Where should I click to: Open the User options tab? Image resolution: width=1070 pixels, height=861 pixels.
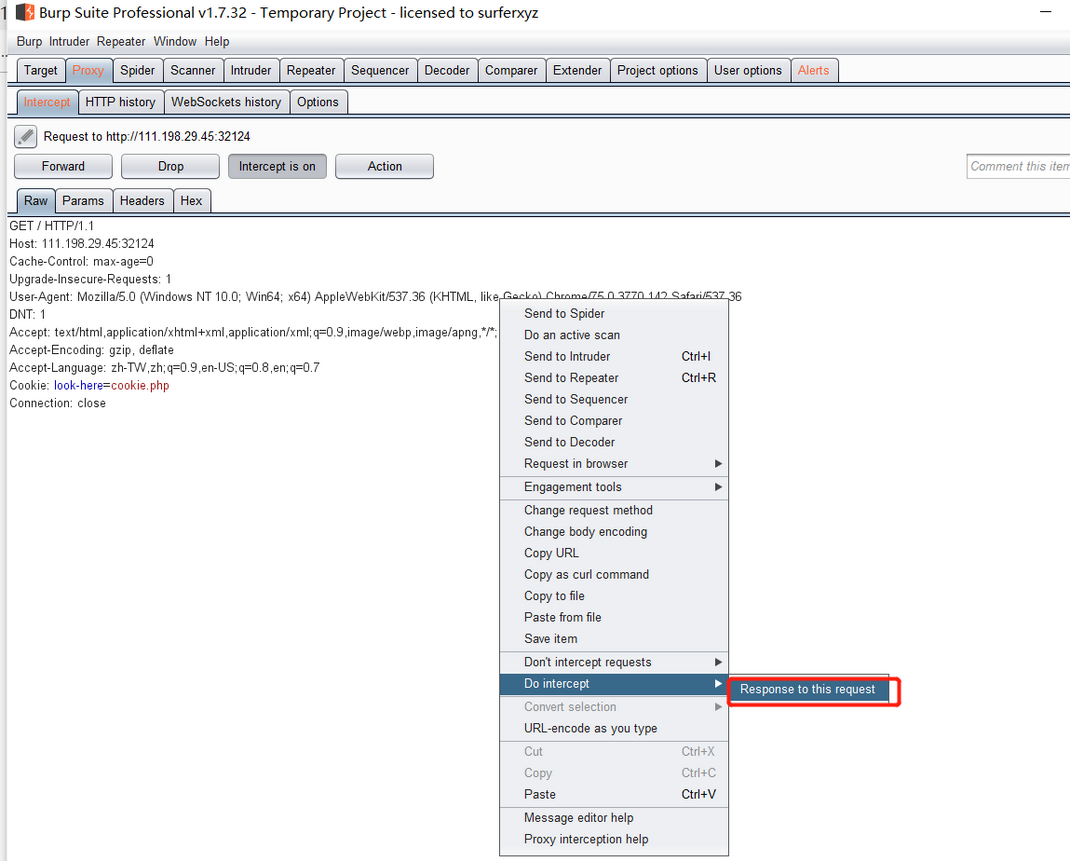click(x=748, y=70)
